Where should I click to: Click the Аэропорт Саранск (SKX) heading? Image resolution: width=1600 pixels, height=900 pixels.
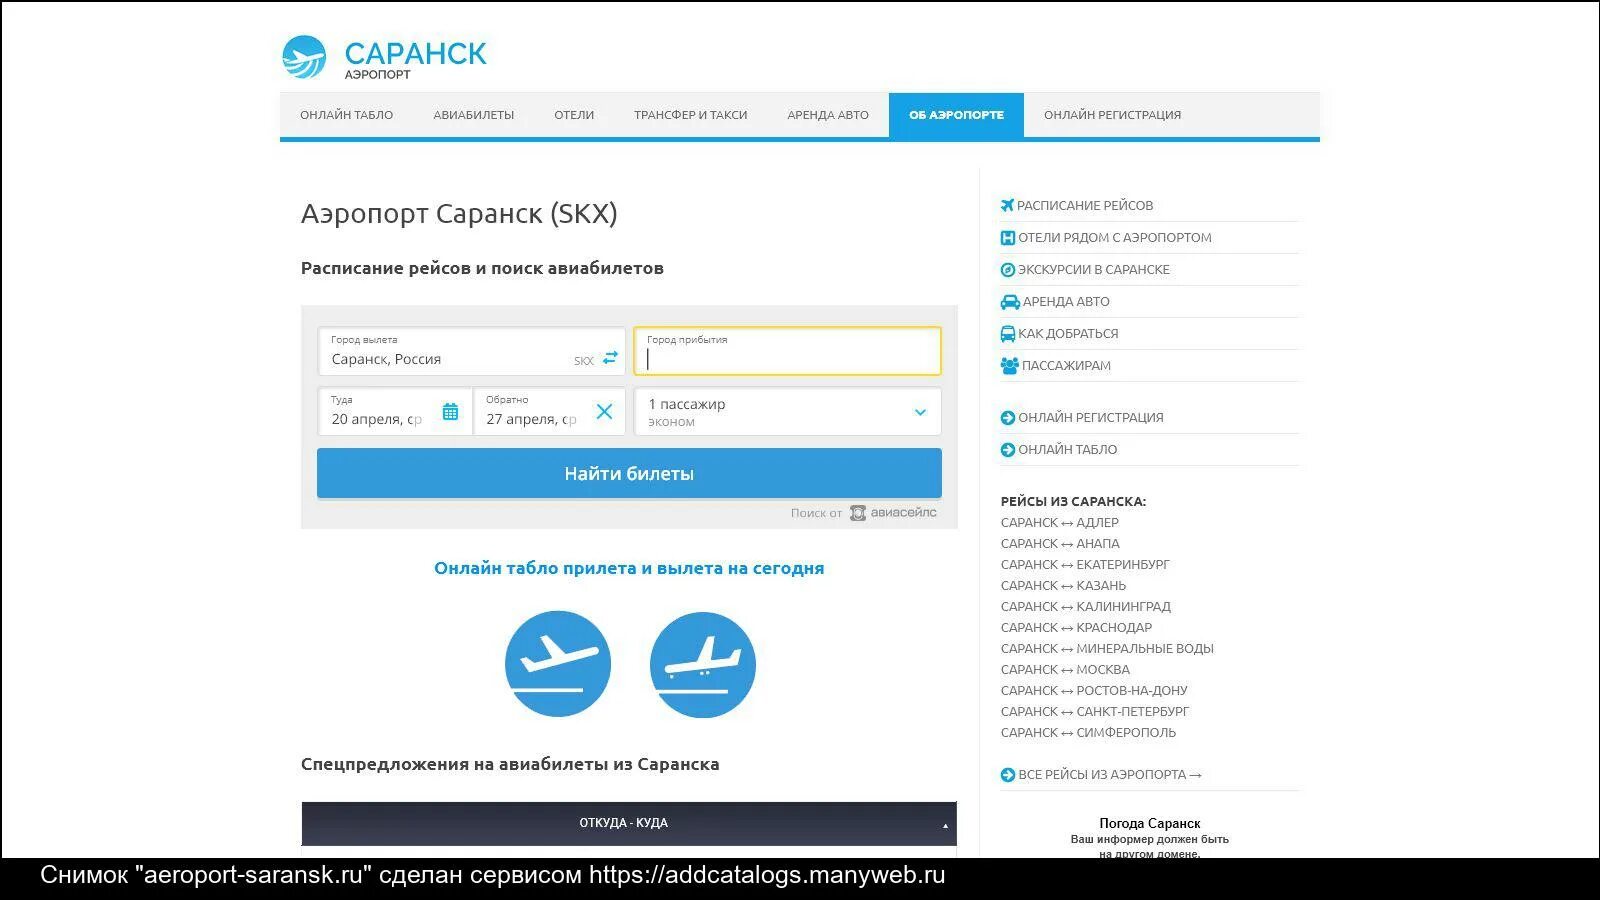[459, 214]
